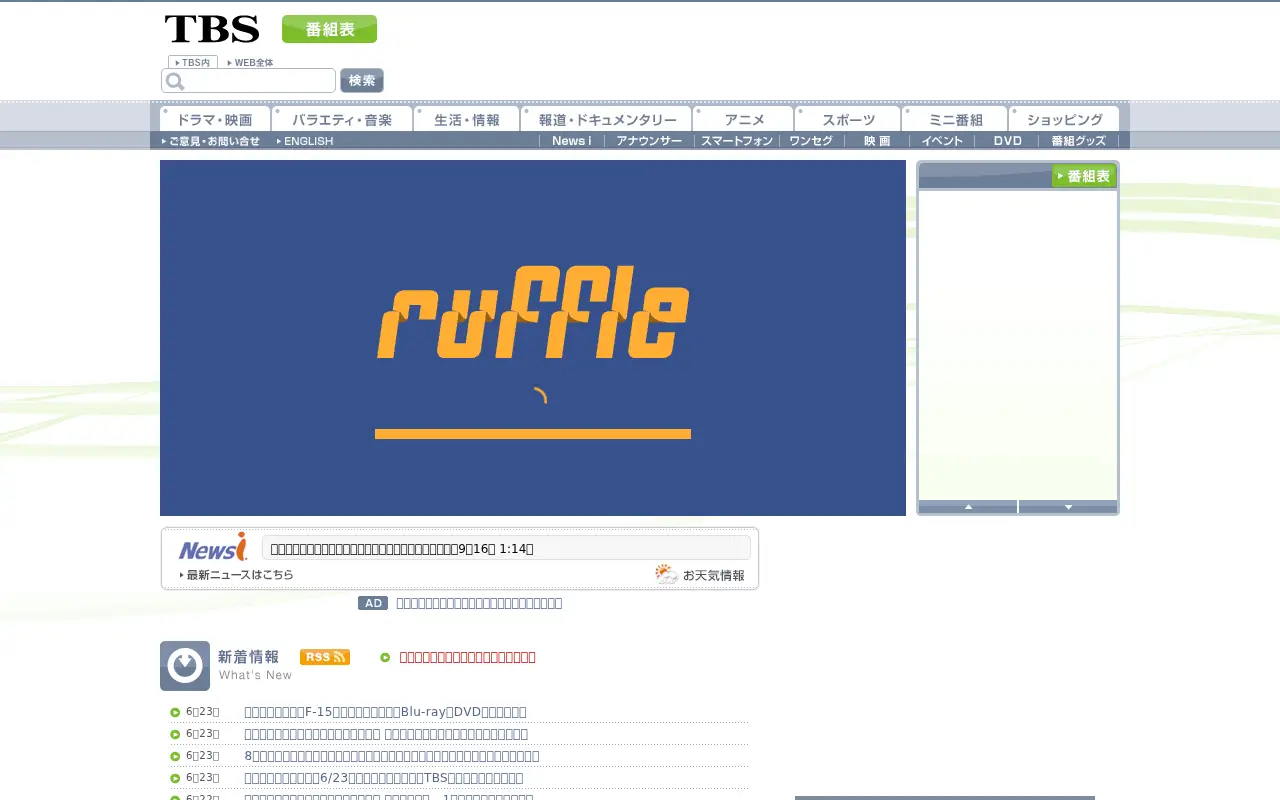This screenshot has width=1280, height=800.
Task: Open the green 番組表 button beside the logo
Action: tap(329, 29)
